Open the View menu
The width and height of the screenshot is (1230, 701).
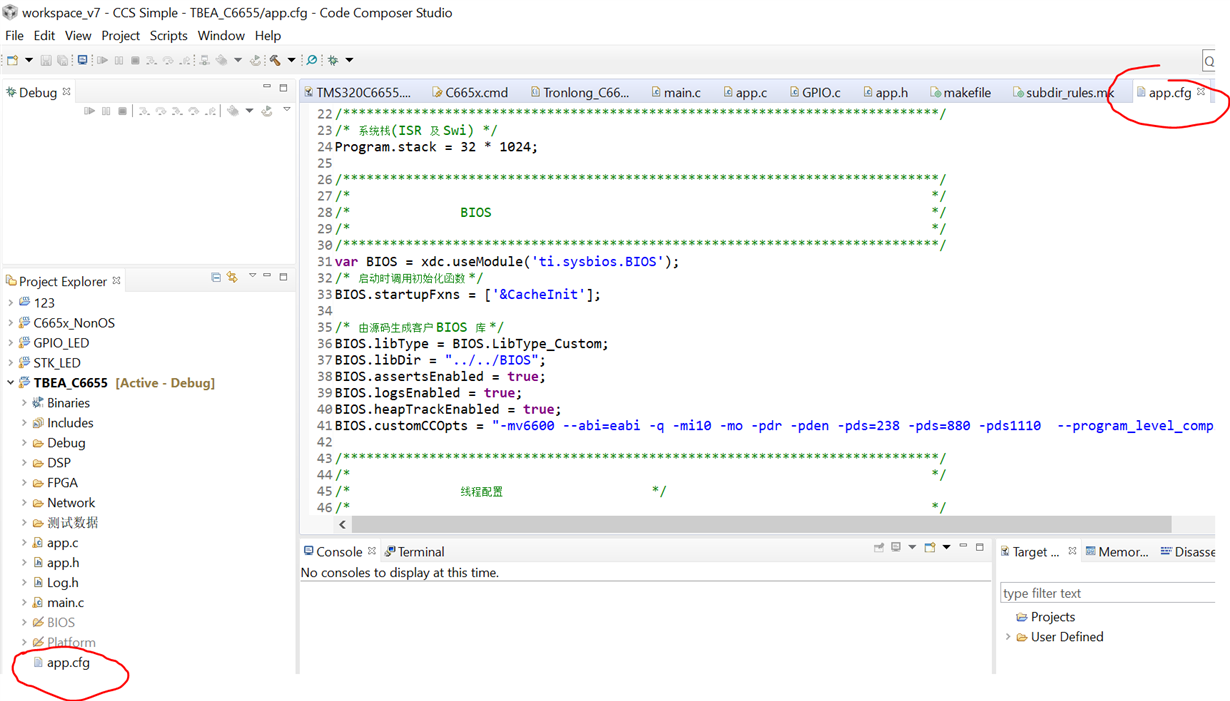tap(78, 35)
